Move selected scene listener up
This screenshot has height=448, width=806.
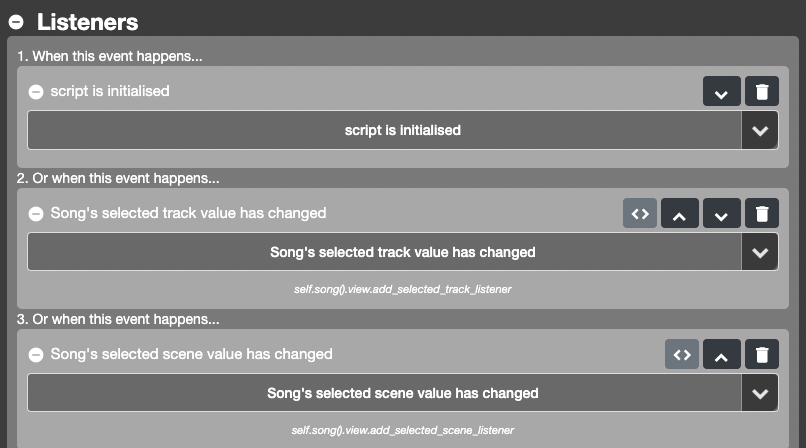720,354
